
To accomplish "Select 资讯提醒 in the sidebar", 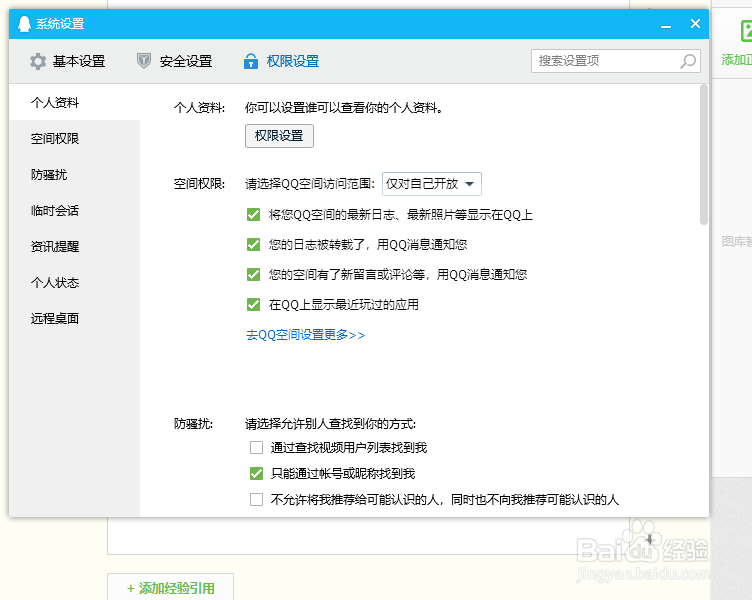I will click(x=74, y=247).
